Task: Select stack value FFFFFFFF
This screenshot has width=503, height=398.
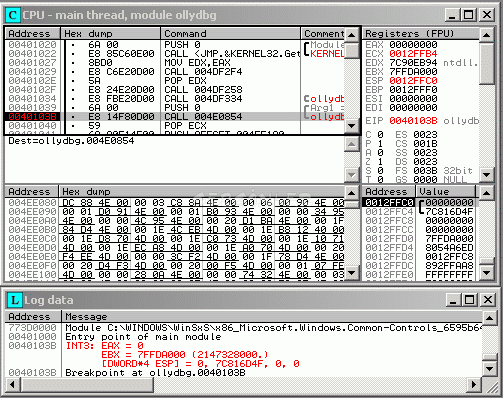Action: pyautogui.click(x=449, y=275)
